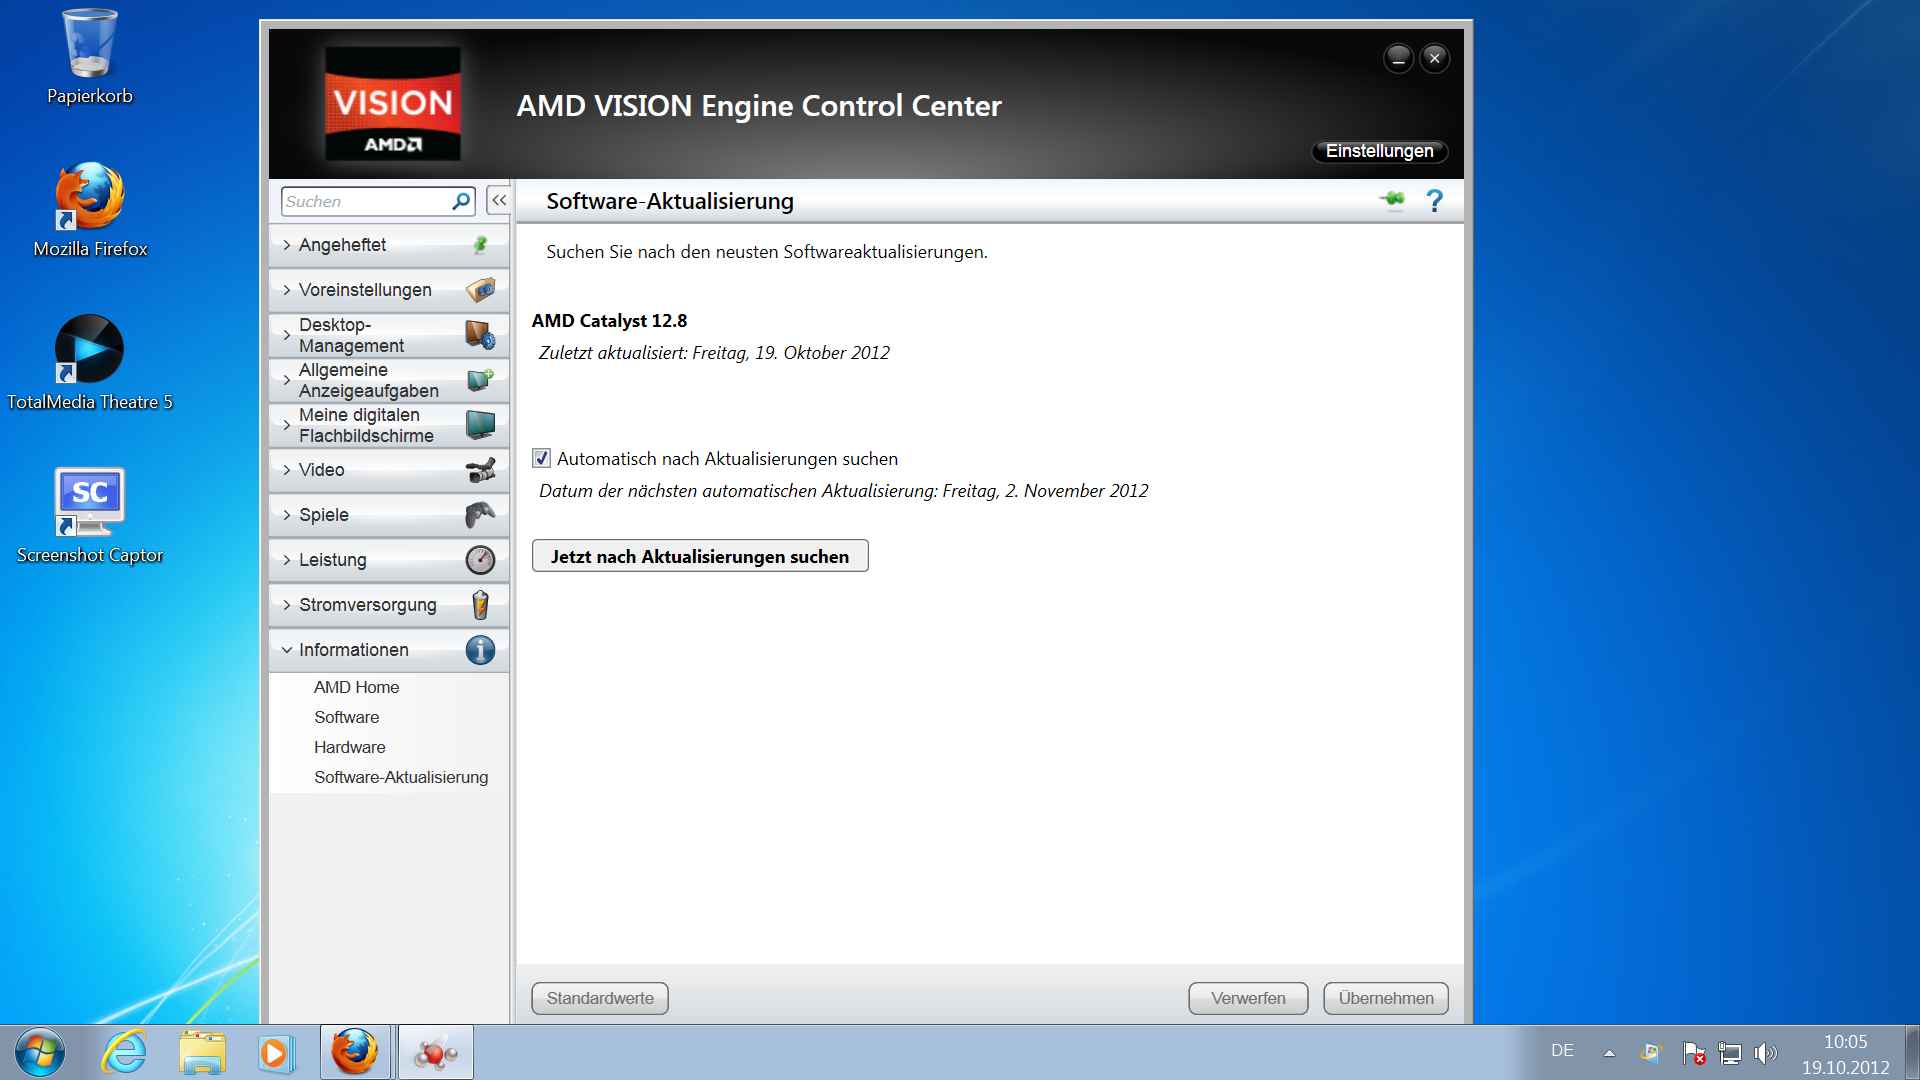Click the Action Center flag tray icon

click(x=1694, y=1053)
